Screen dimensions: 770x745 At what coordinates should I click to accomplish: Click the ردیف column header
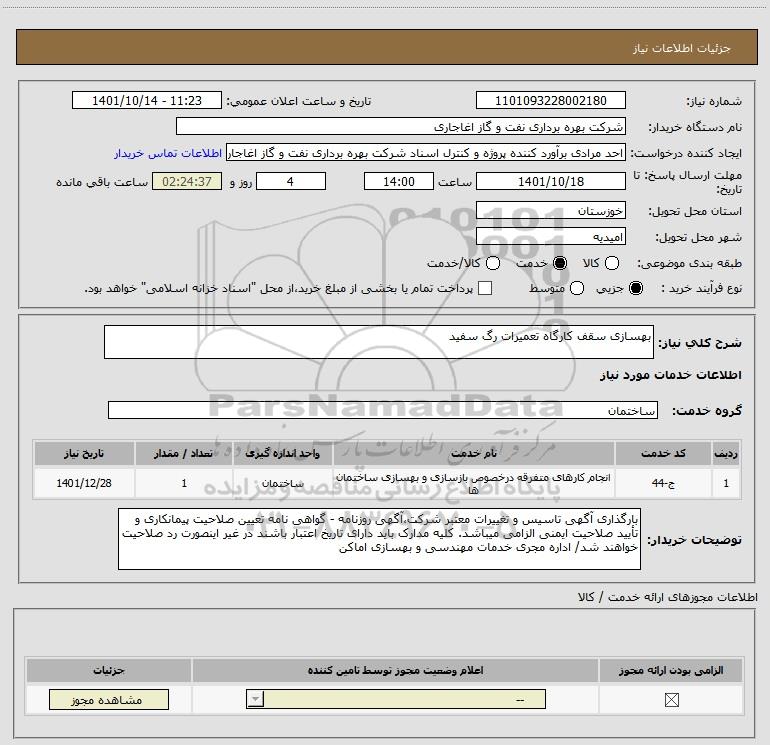[x=726, y=453]
